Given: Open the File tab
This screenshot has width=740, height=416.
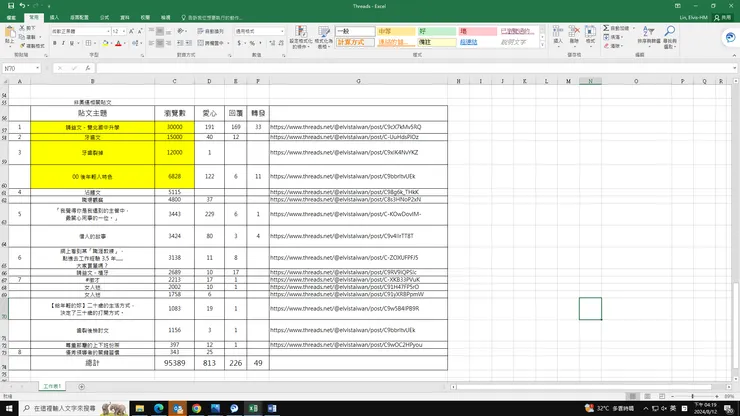Looking at the screenshot, I should [x=11, y=17].
